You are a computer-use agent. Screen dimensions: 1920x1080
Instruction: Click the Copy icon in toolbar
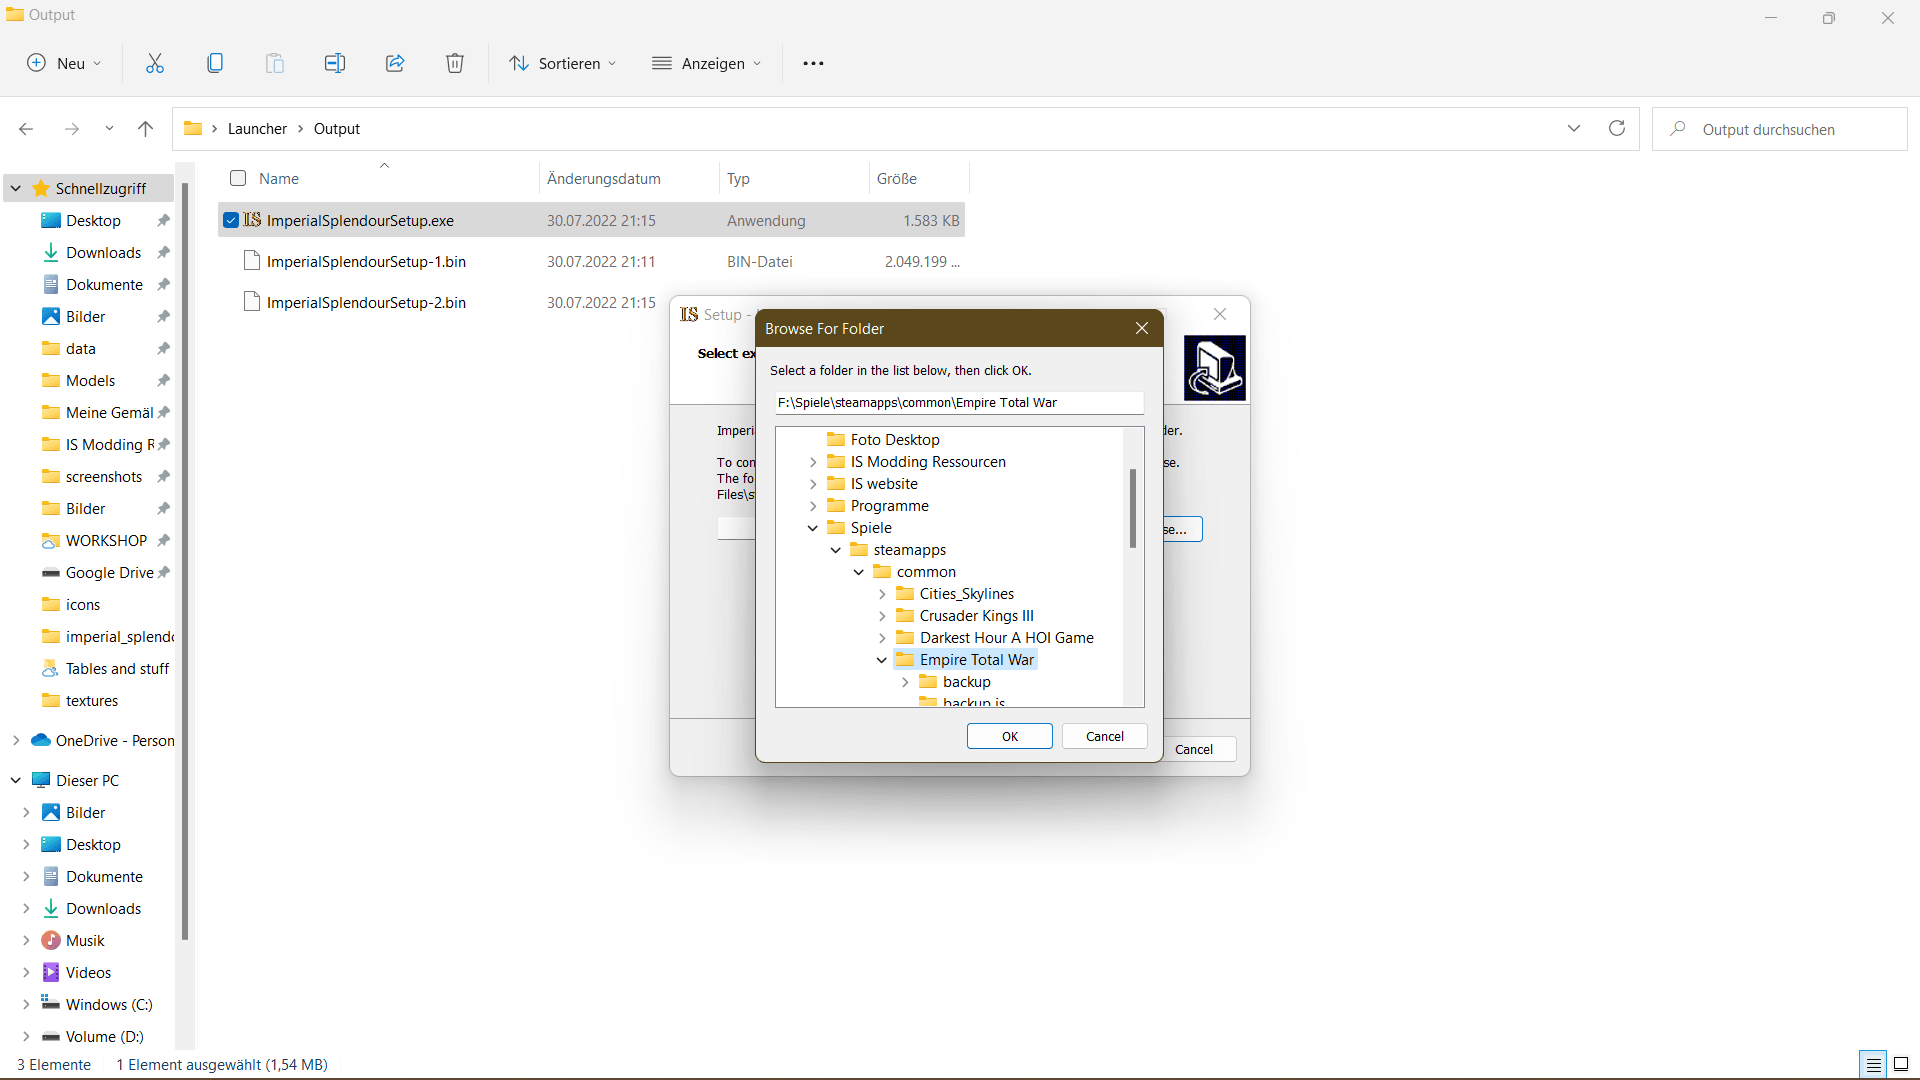tap(215, 63)
